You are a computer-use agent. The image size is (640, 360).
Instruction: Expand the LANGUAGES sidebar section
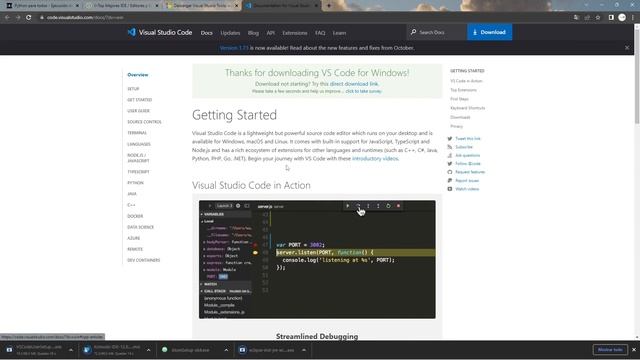click(139, 144)
